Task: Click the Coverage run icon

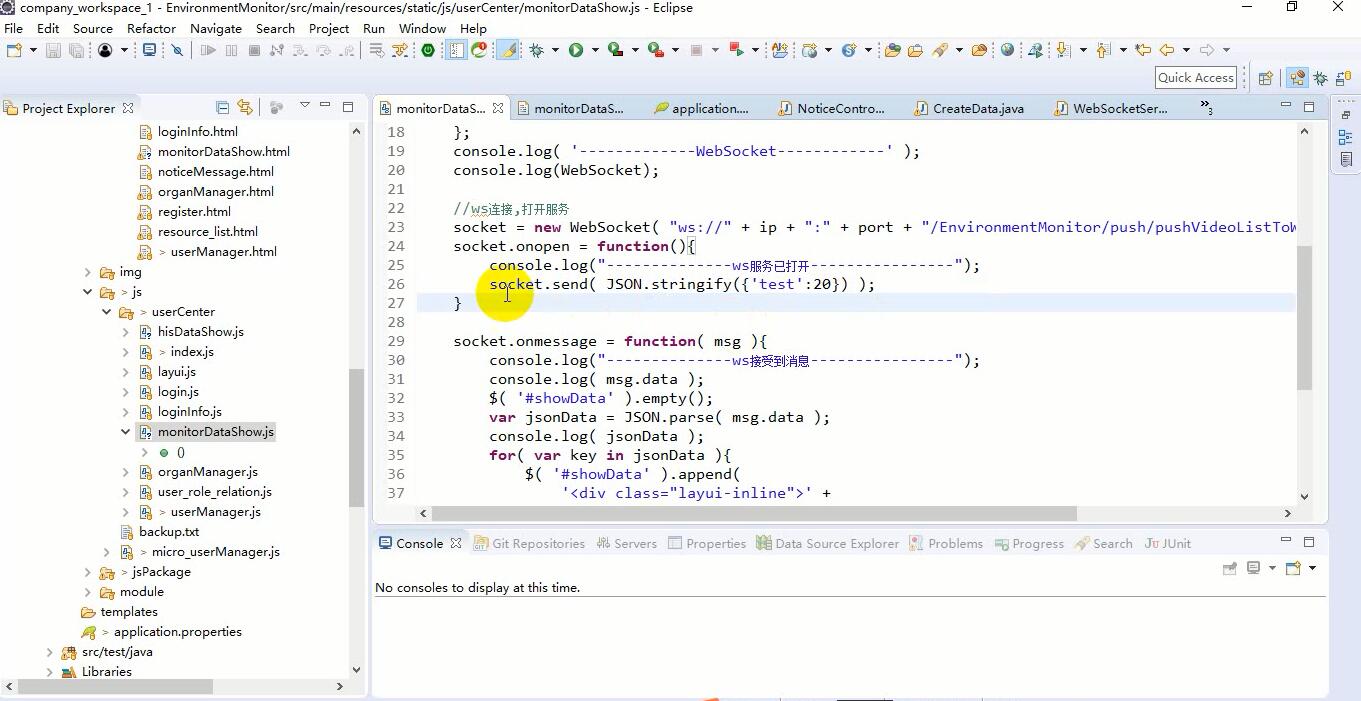Action: tap(615, 50)
